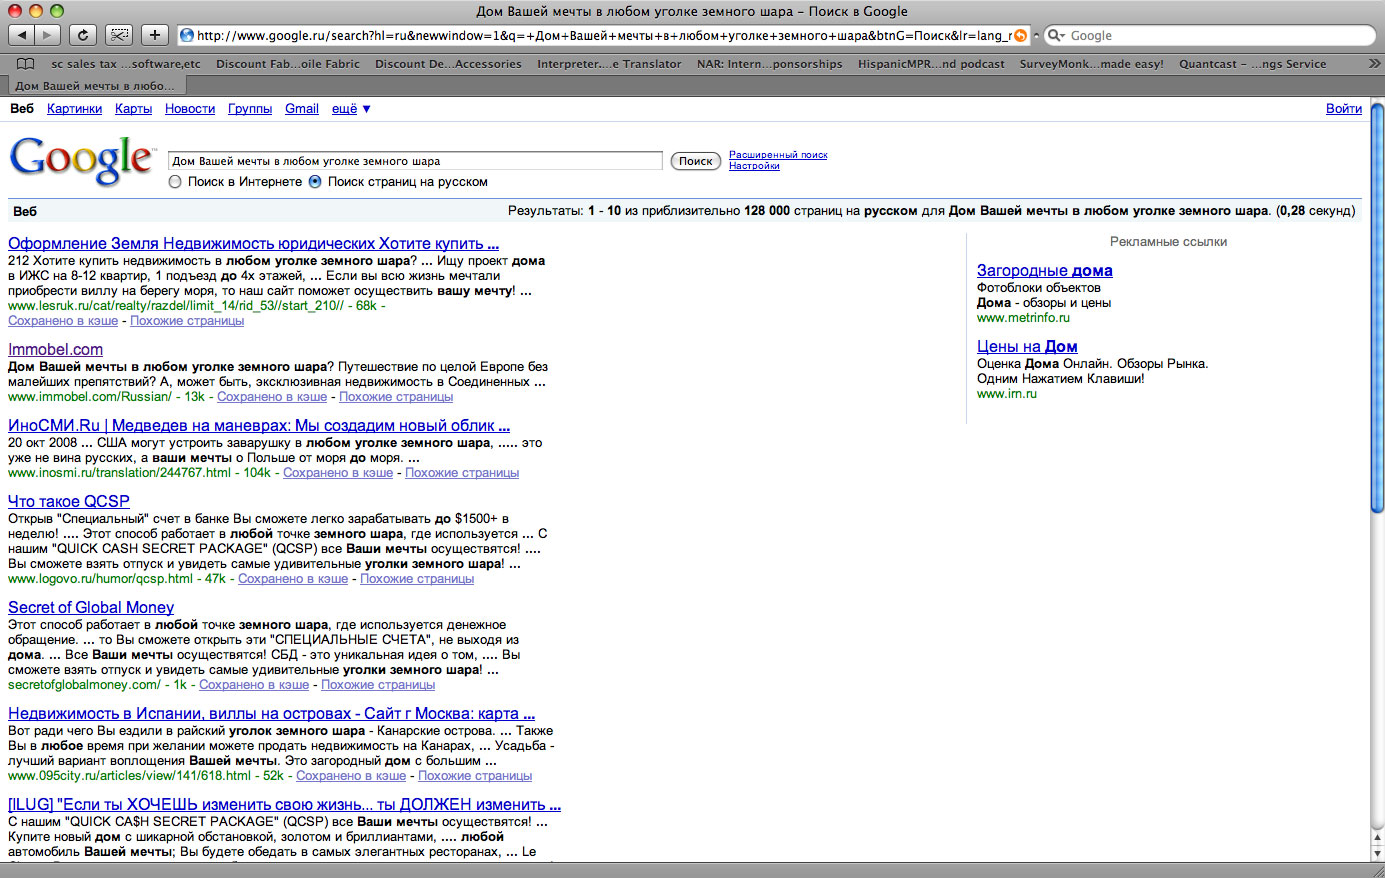Open result 'Оформление Земля Недвижимость юридических'

253,243
